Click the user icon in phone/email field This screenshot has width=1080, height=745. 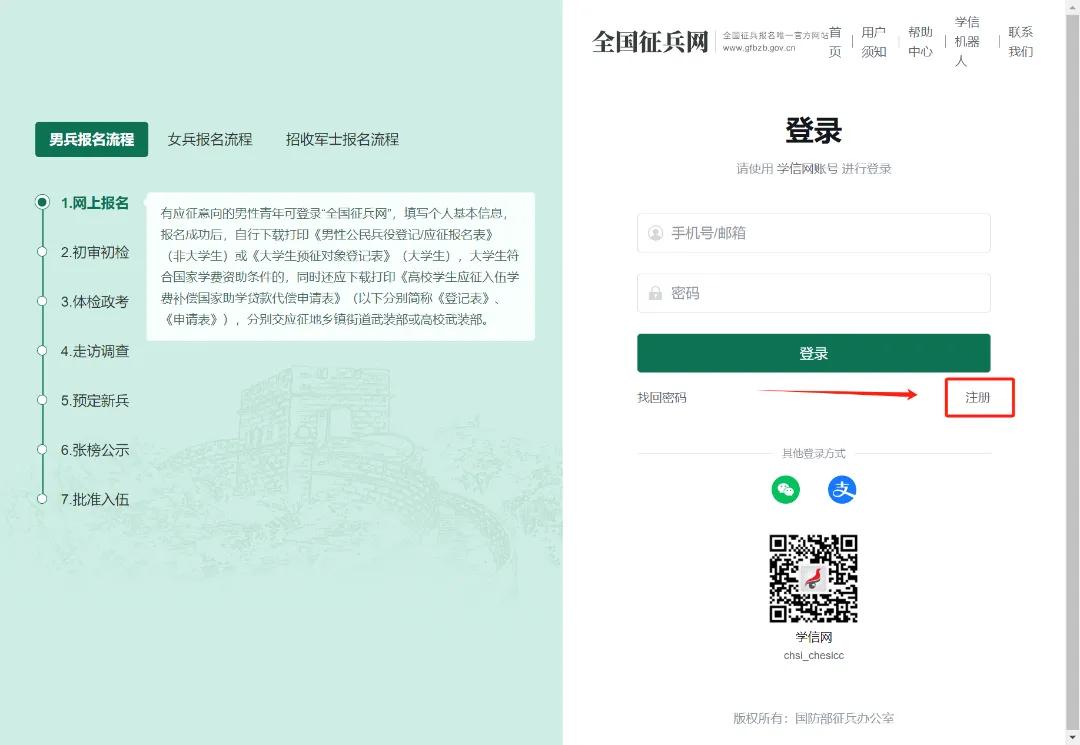[655, 233]
